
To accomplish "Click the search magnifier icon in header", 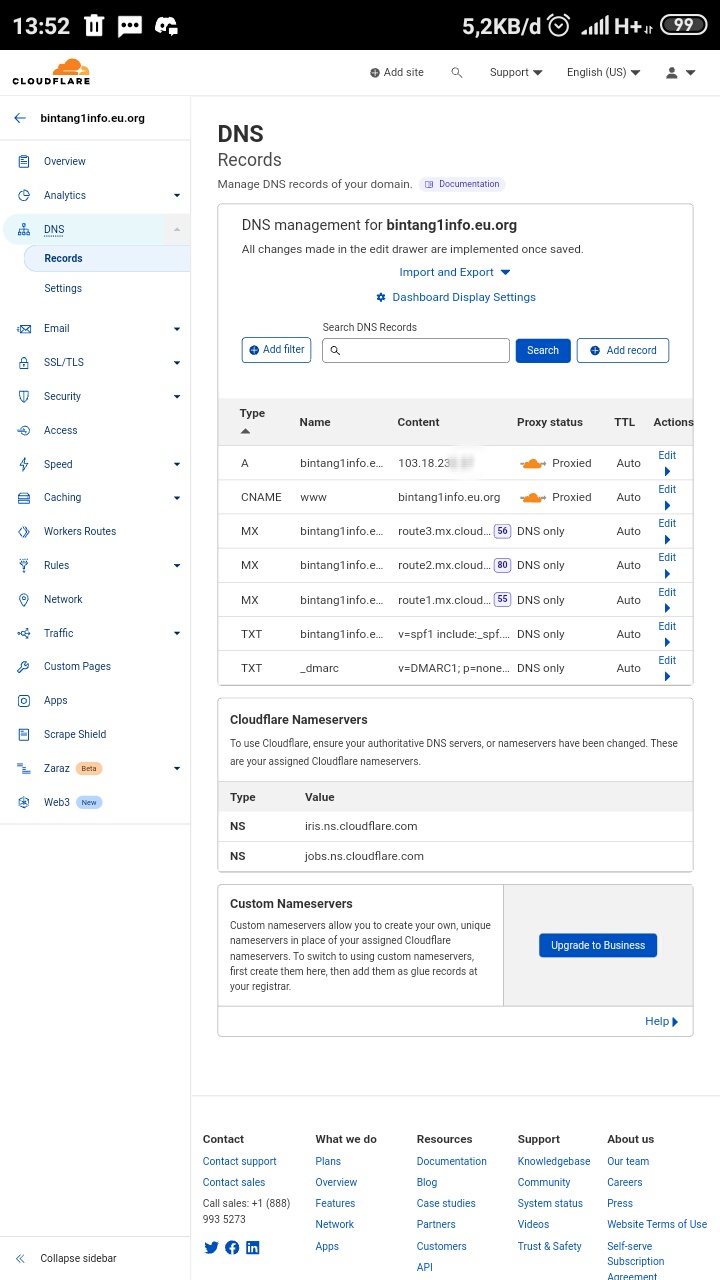I will click(x=457, y=73).
